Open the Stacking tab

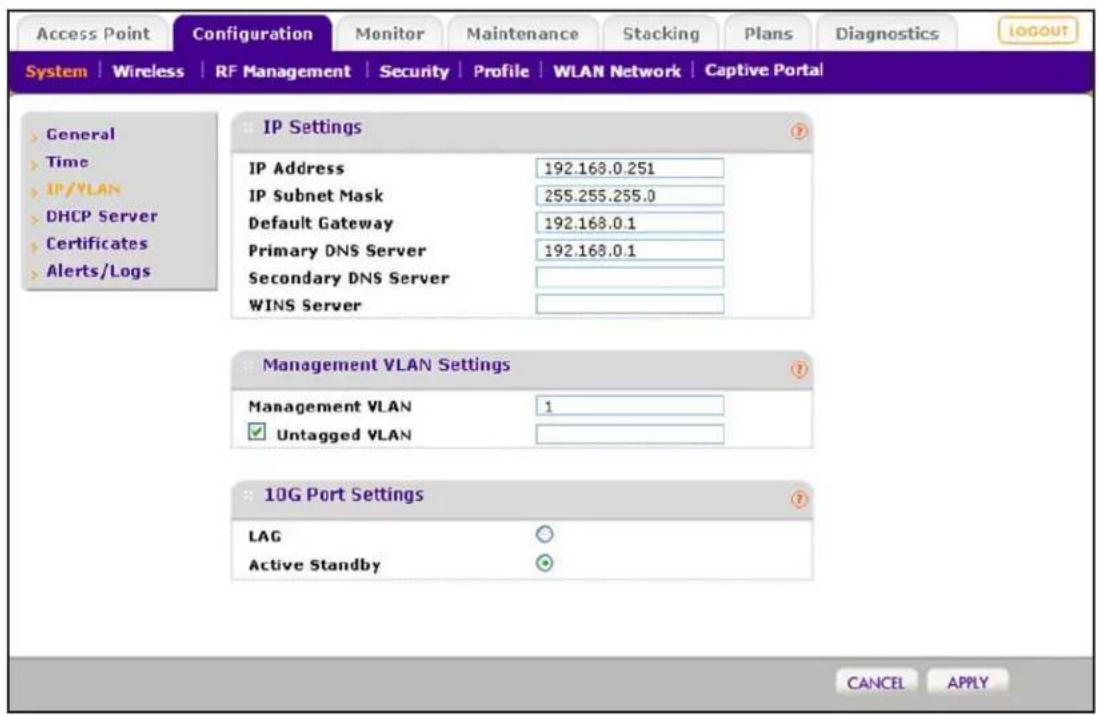(x=661, y=34)
